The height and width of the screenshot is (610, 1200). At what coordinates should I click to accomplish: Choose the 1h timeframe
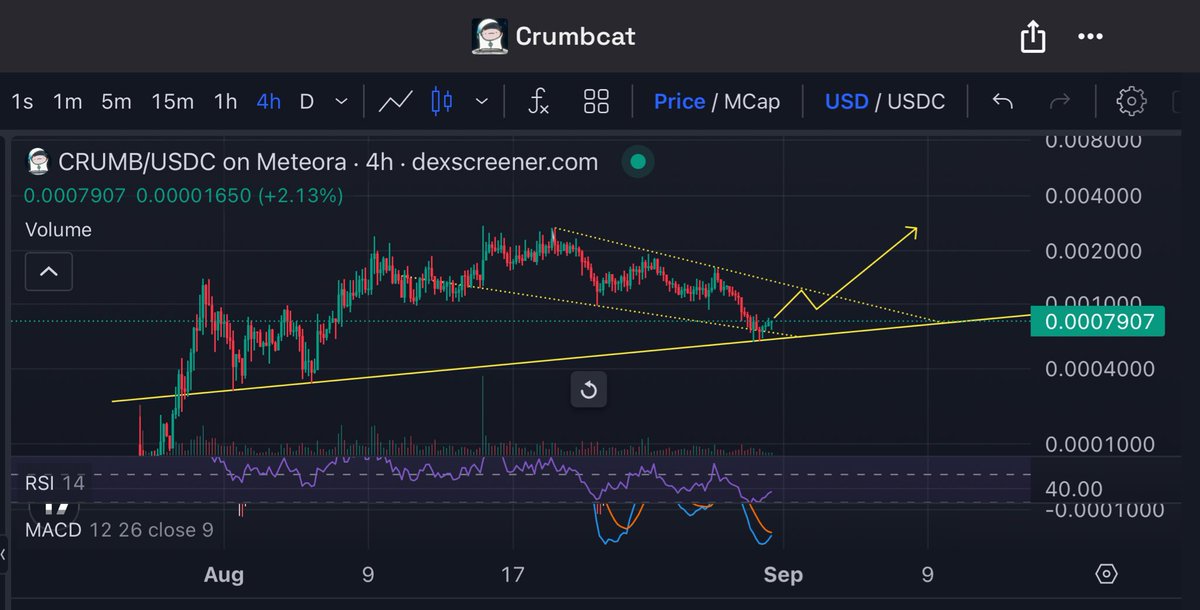click(x=225, y=101)
